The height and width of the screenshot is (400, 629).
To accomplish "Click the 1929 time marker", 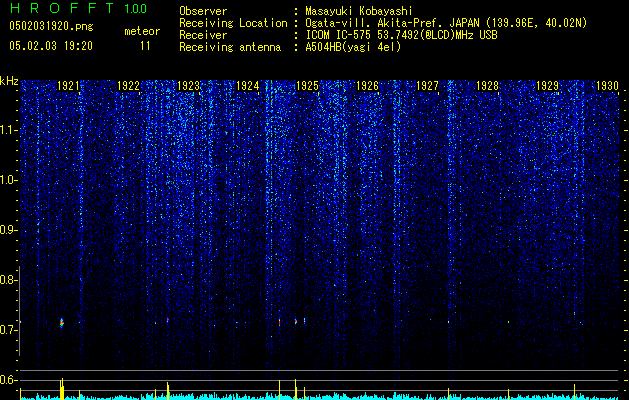I will 548,85.
